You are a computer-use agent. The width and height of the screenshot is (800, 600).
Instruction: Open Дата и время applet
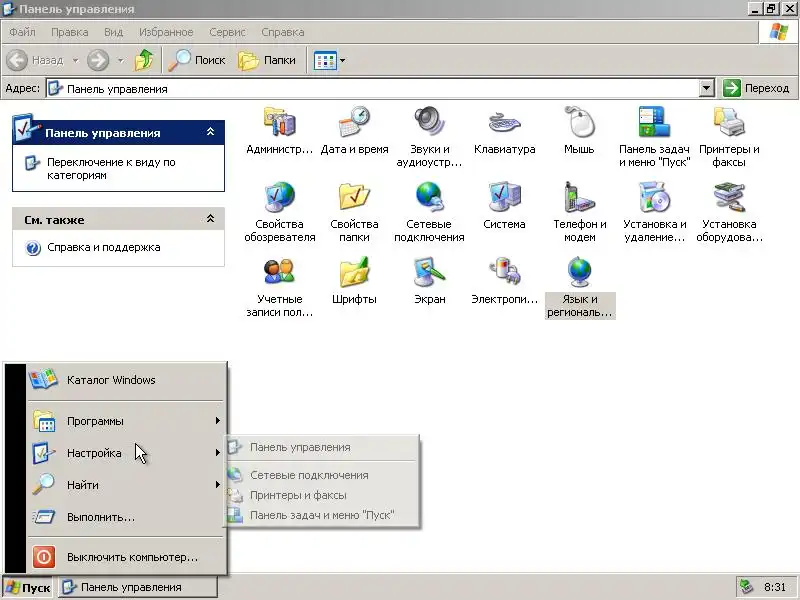point(354,130)
